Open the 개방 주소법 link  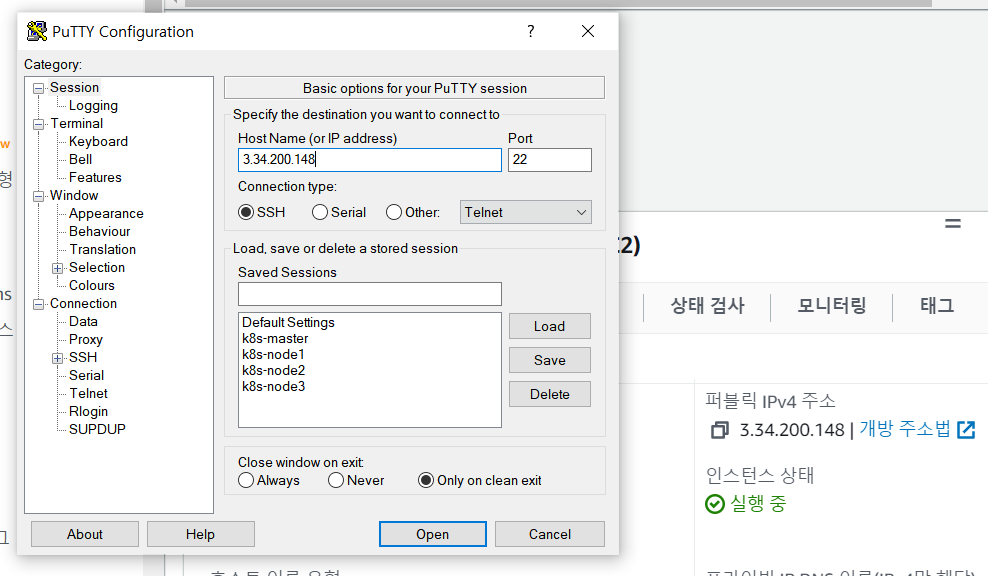pyautogui.click(x=905, y=429)
